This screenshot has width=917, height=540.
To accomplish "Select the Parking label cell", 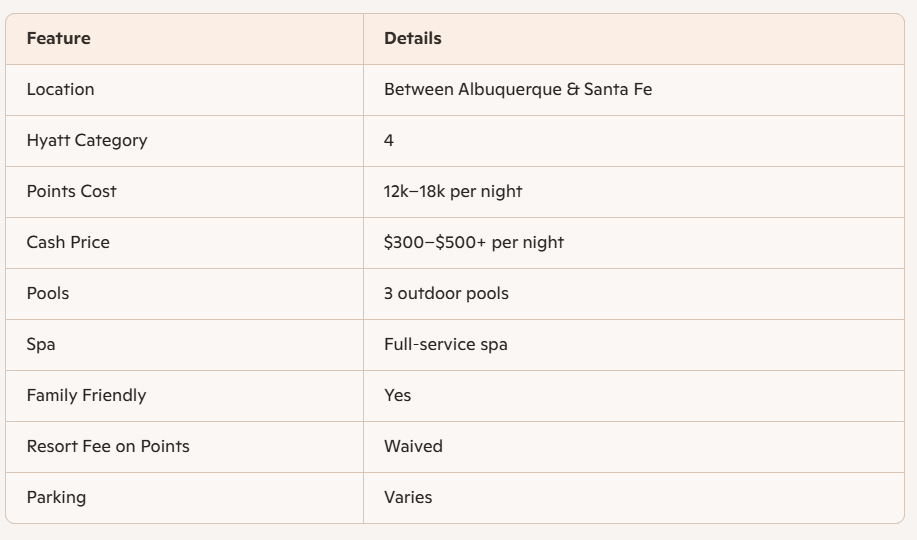I will [56, 497].
